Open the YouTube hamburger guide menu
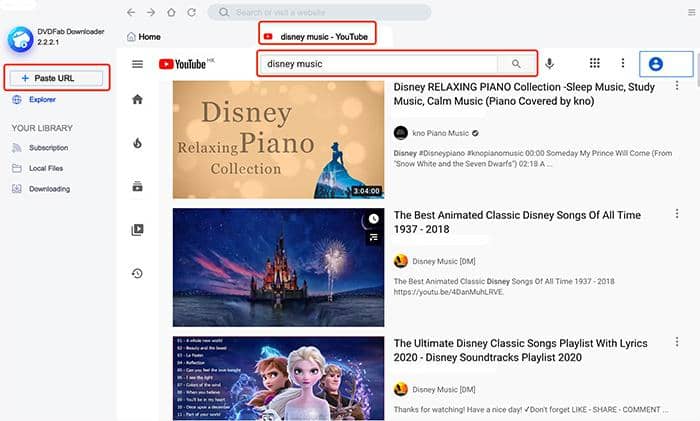The image size is (700, 421). click(138, 64)
